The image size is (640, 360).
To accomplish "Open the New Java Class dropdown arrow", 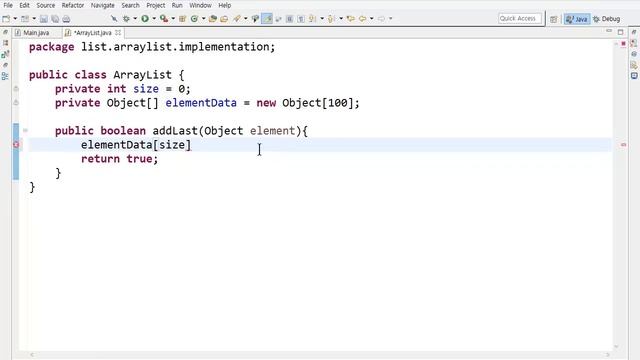I will 203,19.
